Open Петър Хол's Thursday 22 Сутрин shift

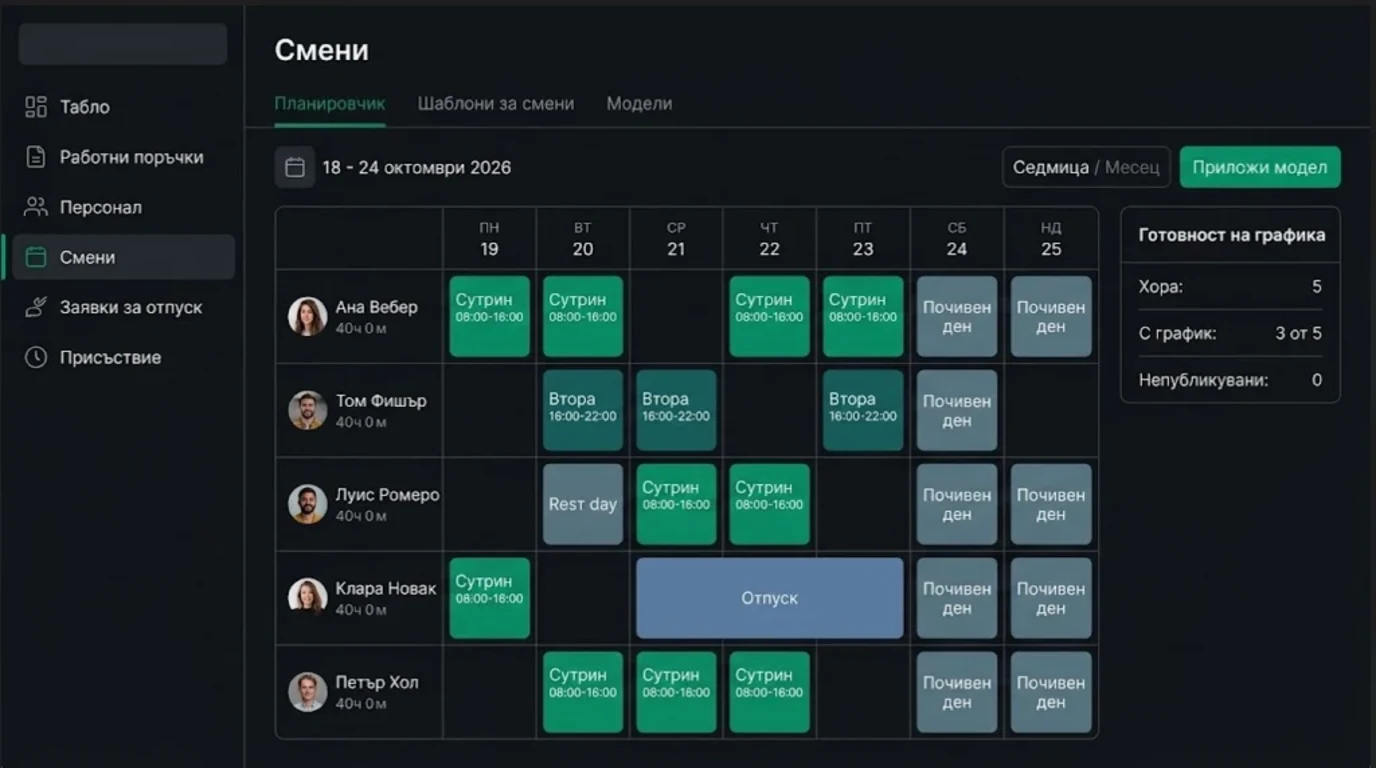point(770,692)
